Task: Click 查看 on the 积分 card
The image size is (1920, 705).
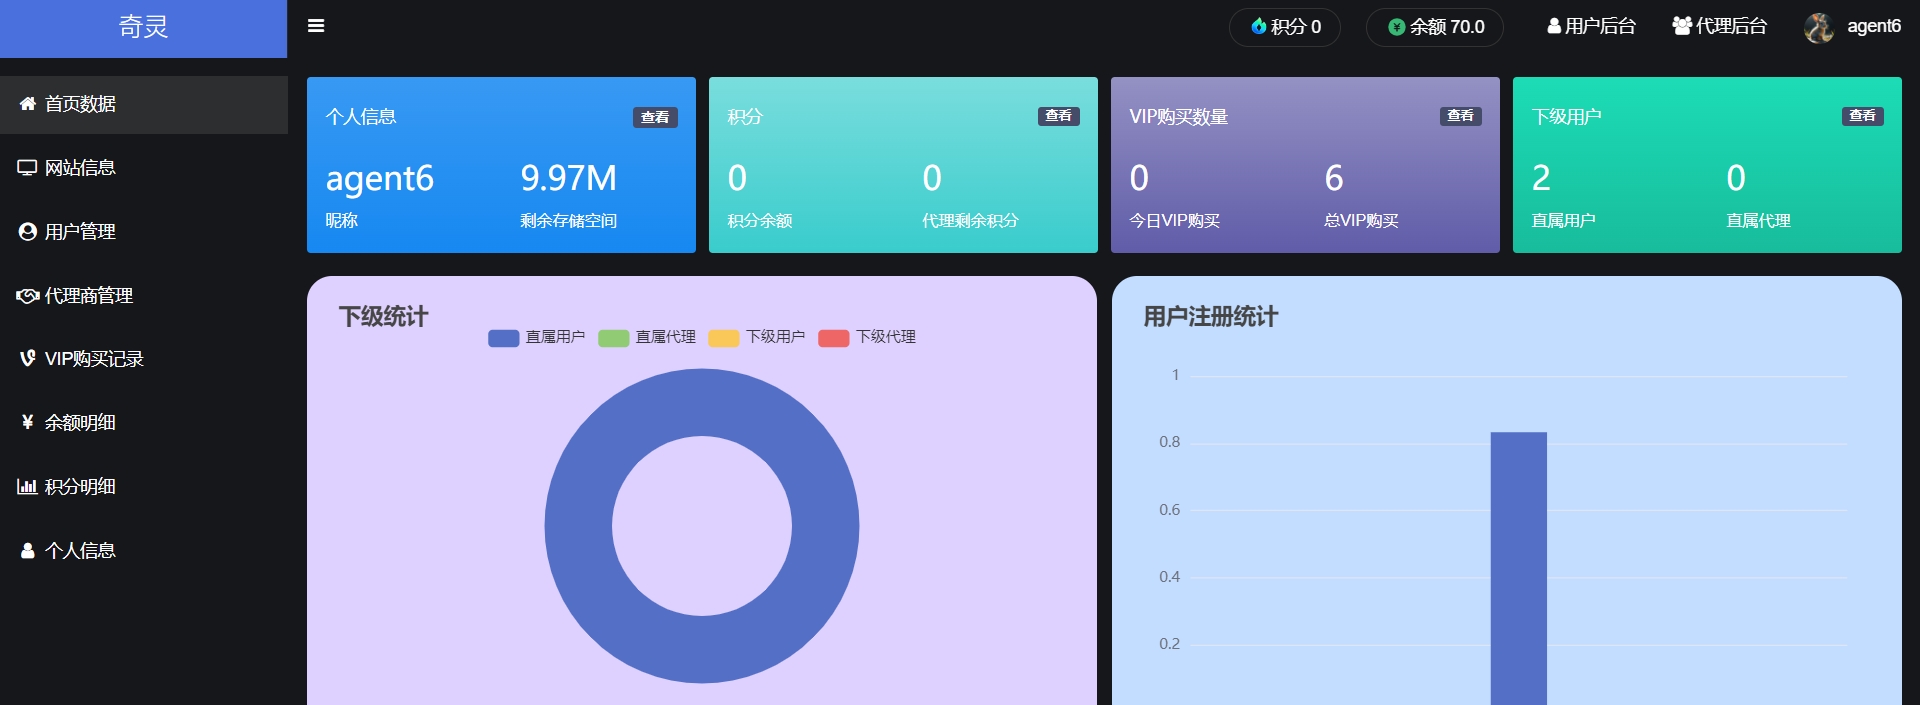Action: pyautogui.click(x=1058, y=116)
